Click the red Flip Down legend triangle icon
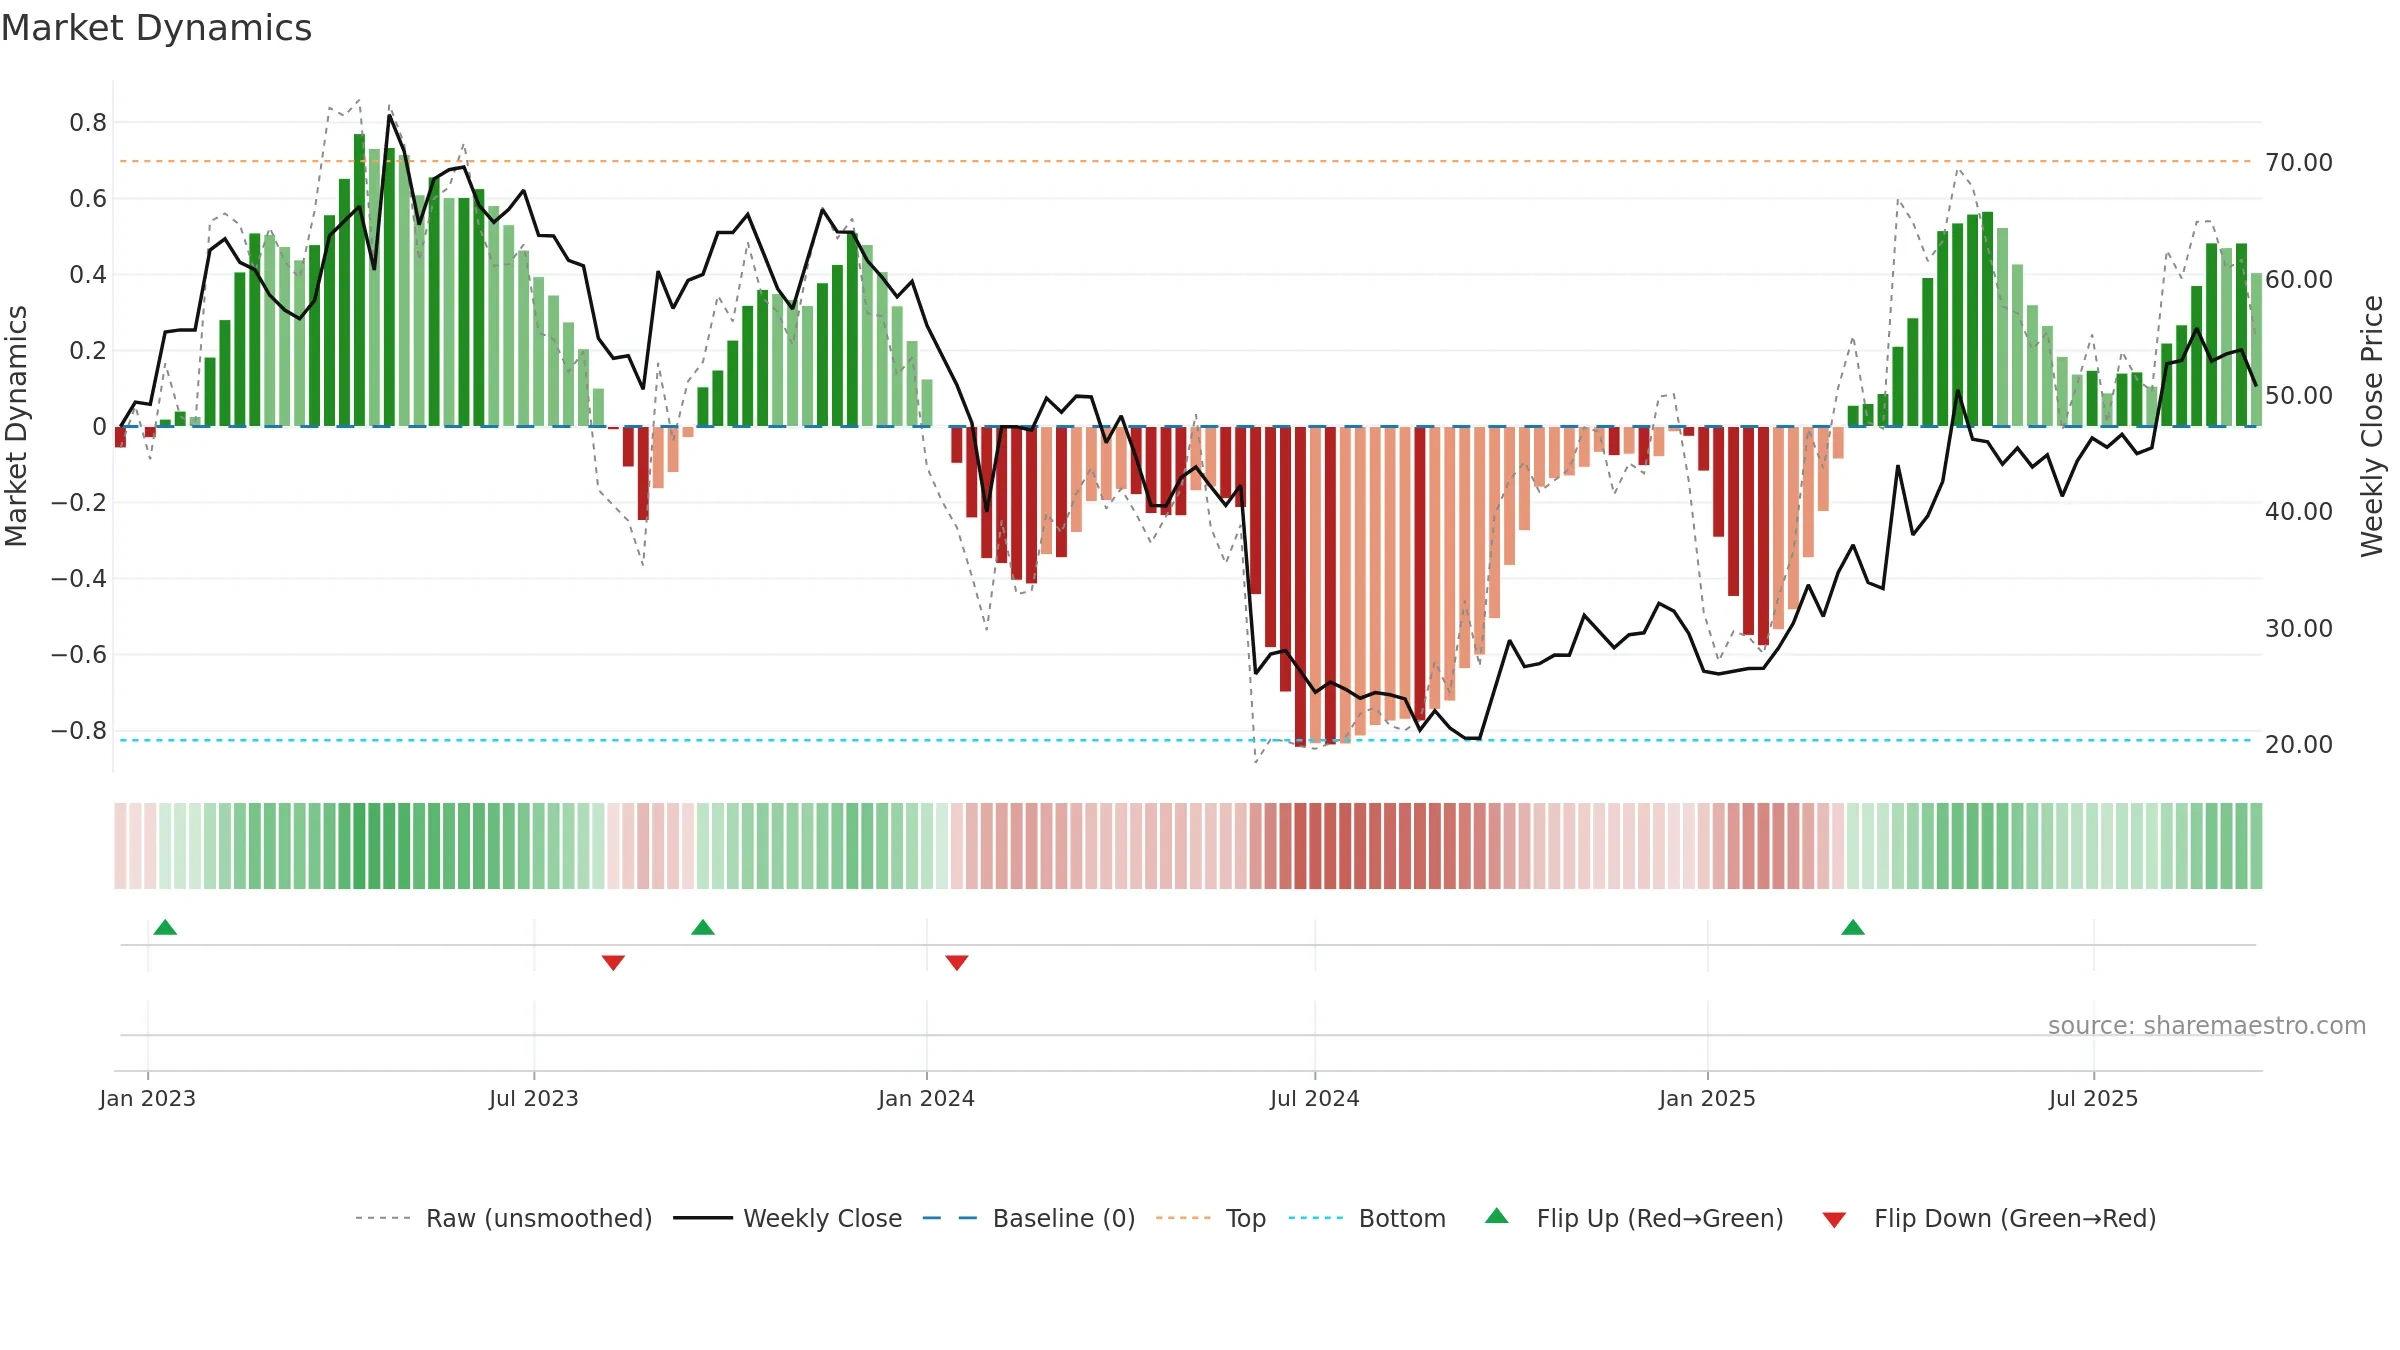The width and height of the screenshot is (2400, 1350). (1834, 1220)
